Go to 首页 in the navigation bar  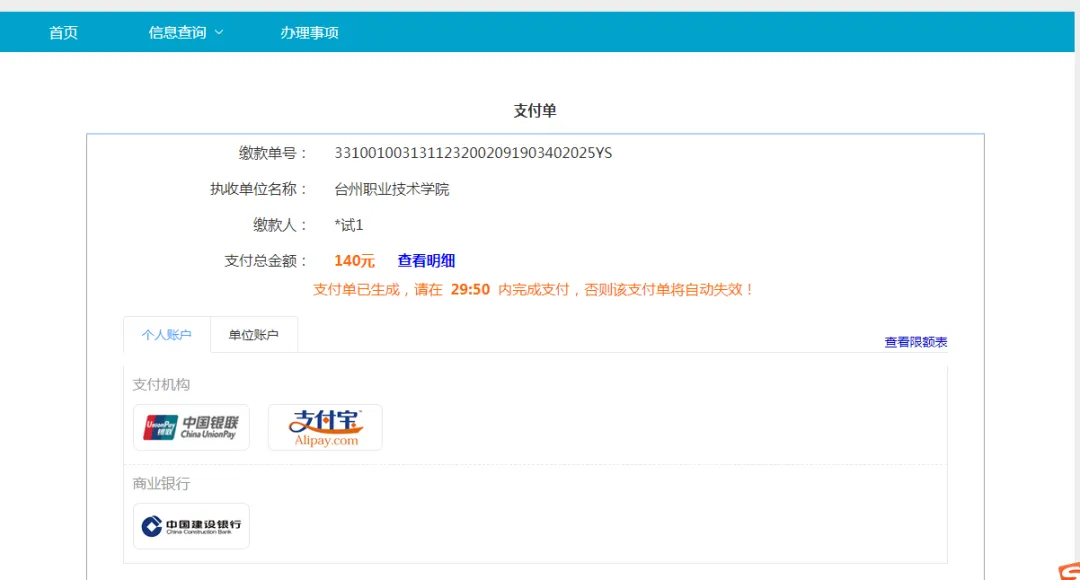[63, 33]
